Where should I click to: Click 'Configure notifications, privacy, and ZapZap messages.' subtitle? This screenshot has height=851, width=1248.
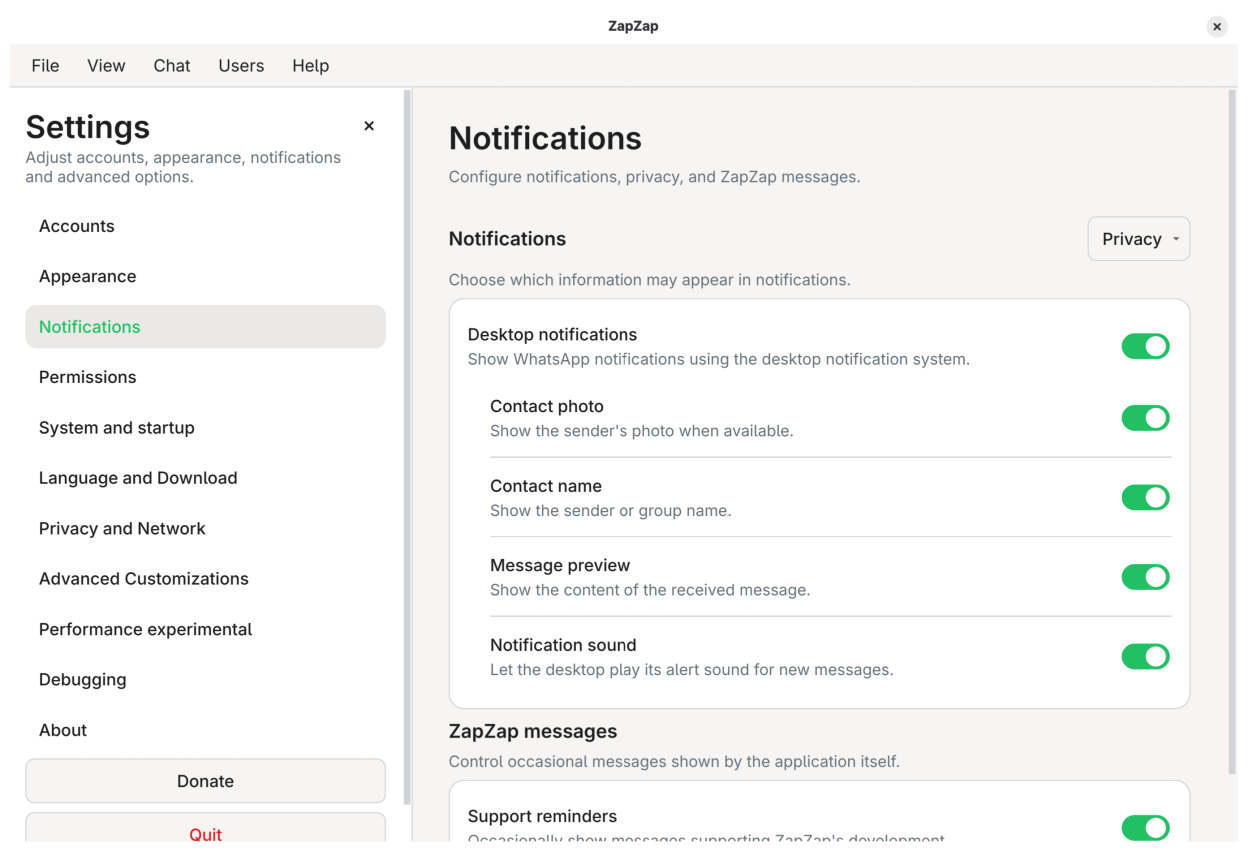point(654,177)
